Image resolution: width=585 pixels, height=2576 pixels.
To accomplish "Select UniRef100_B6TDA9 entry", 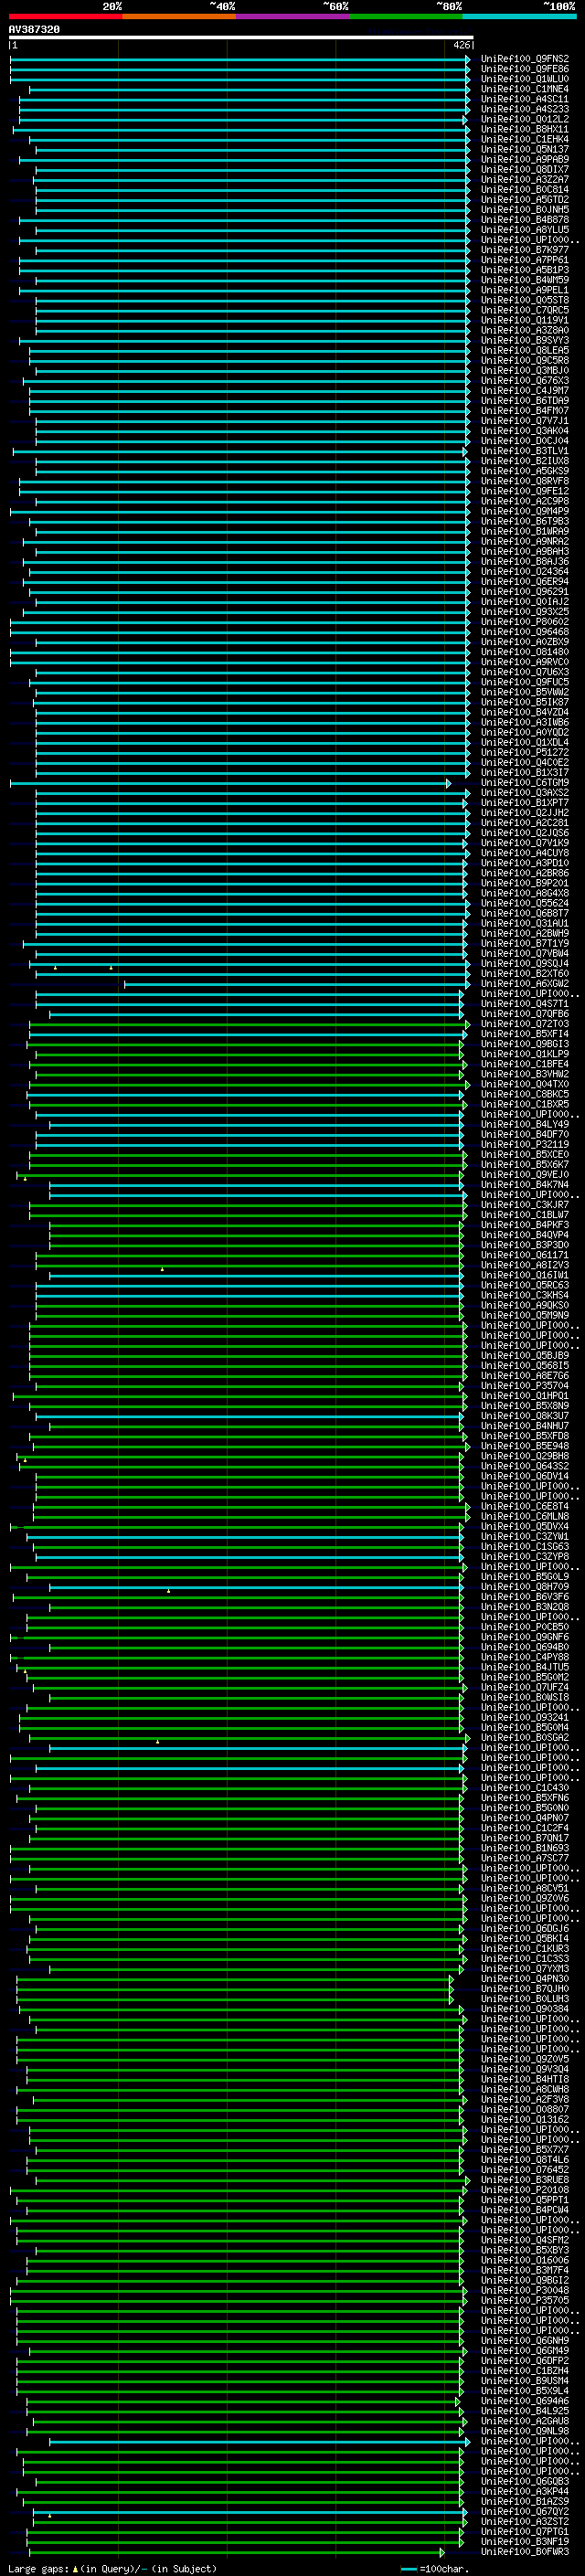I will click(525, 400).
